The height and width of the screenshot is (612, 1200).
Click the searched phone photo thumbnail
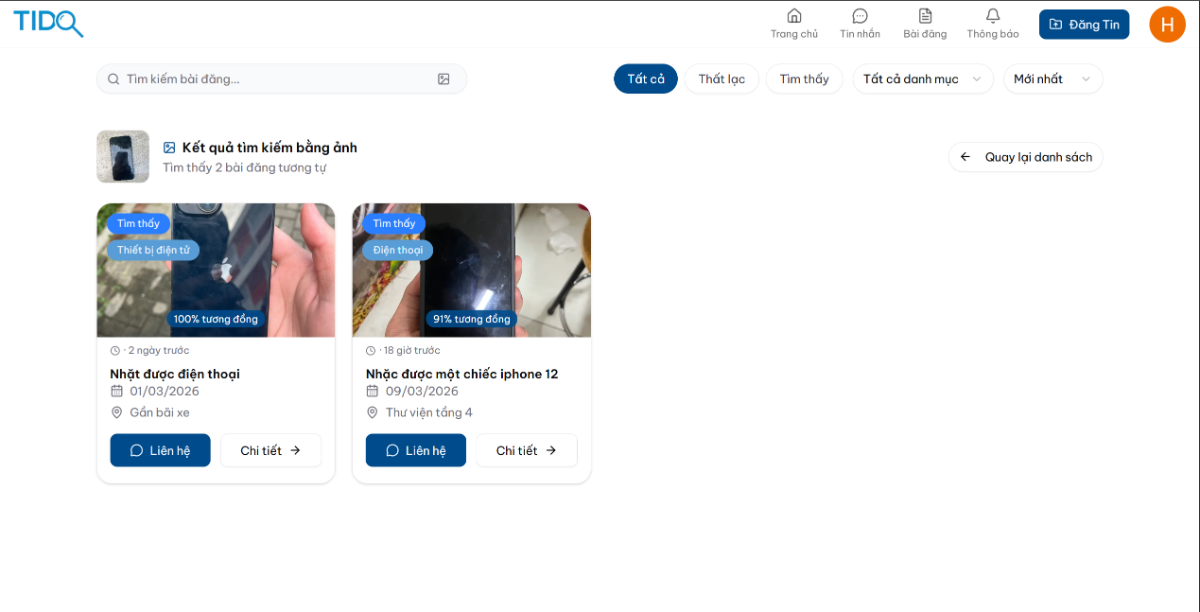coord(123,157)
